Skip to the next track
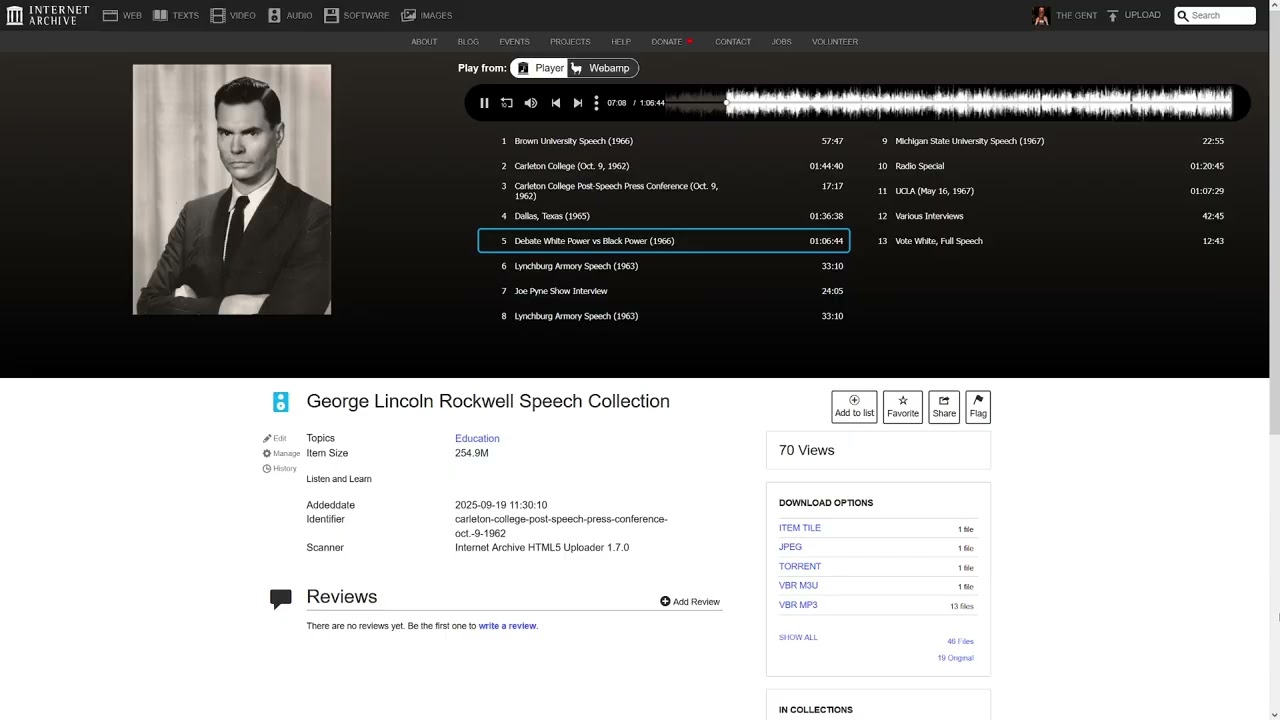1280x720 pixels. tap(577, 103)
